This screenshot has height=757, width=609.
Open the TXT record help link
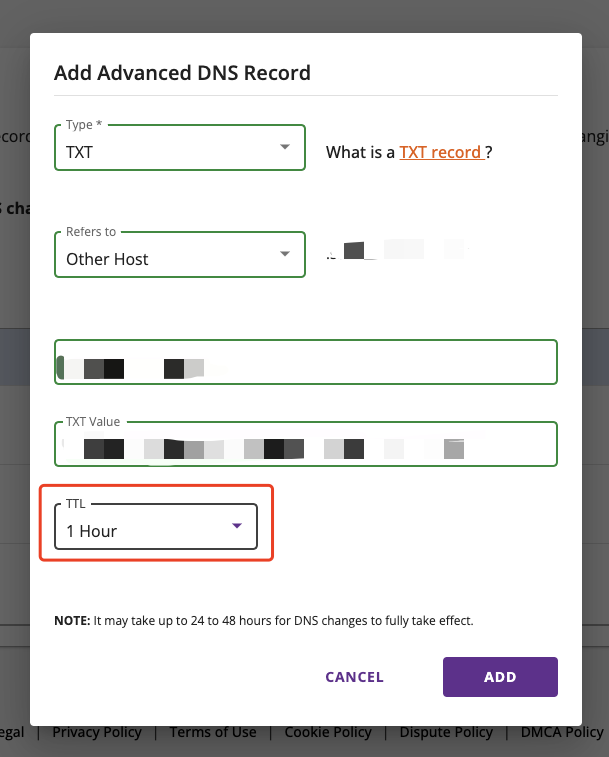[x=441, y=153]
